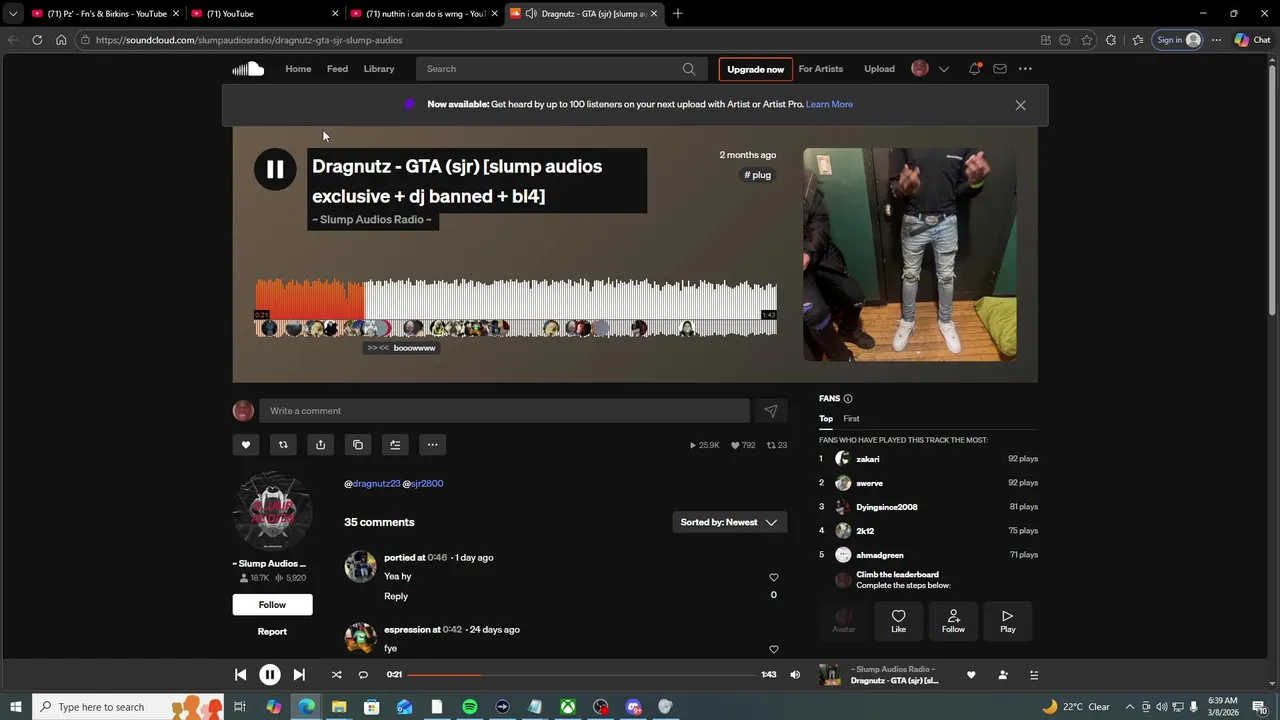The width and height of the screenshot is (1280, 720).
Task: Reply to portied's comment
Action: coord(396,596)
